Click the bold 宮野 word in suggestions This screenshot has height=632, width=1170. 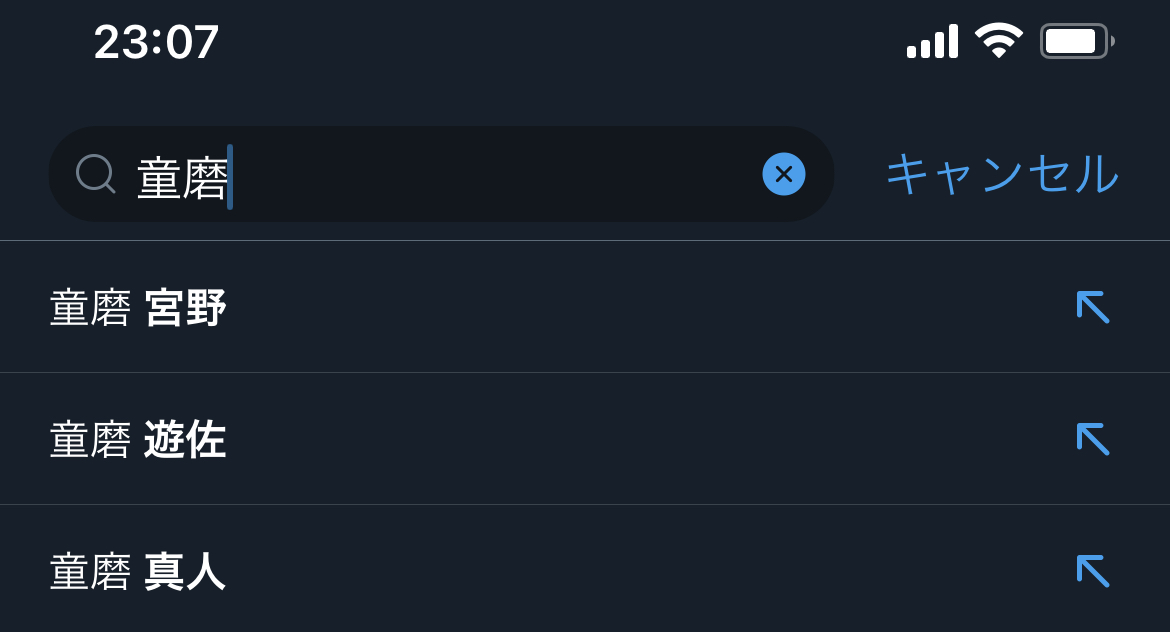[x=185, y=308]
